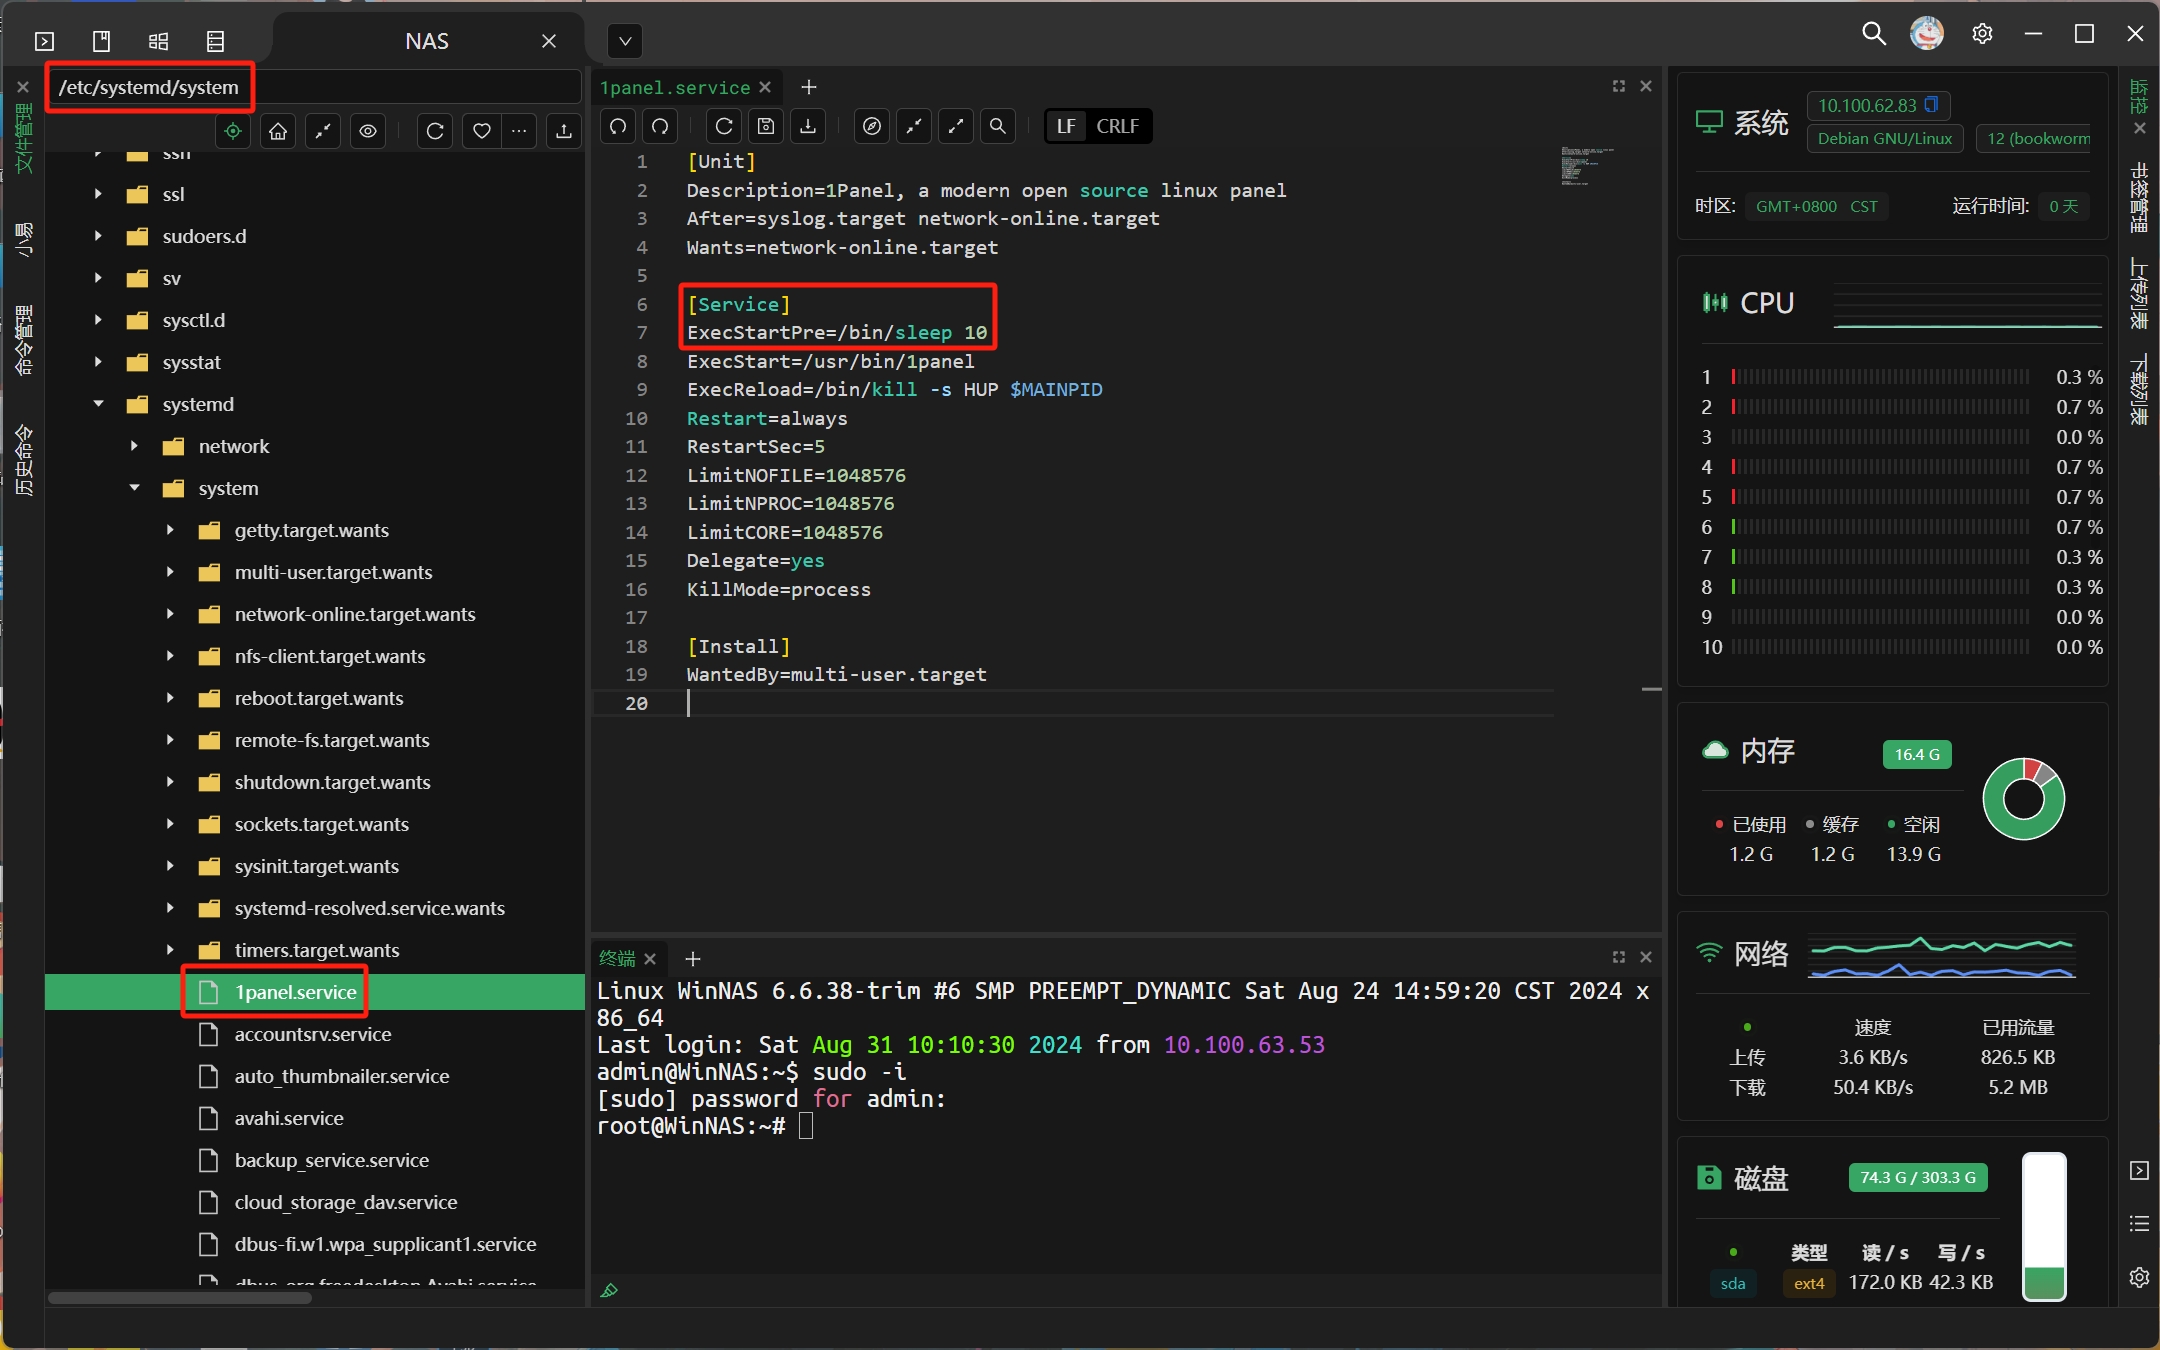
Task: Refresh the file manager listing
Action: (x=435, y=131)
